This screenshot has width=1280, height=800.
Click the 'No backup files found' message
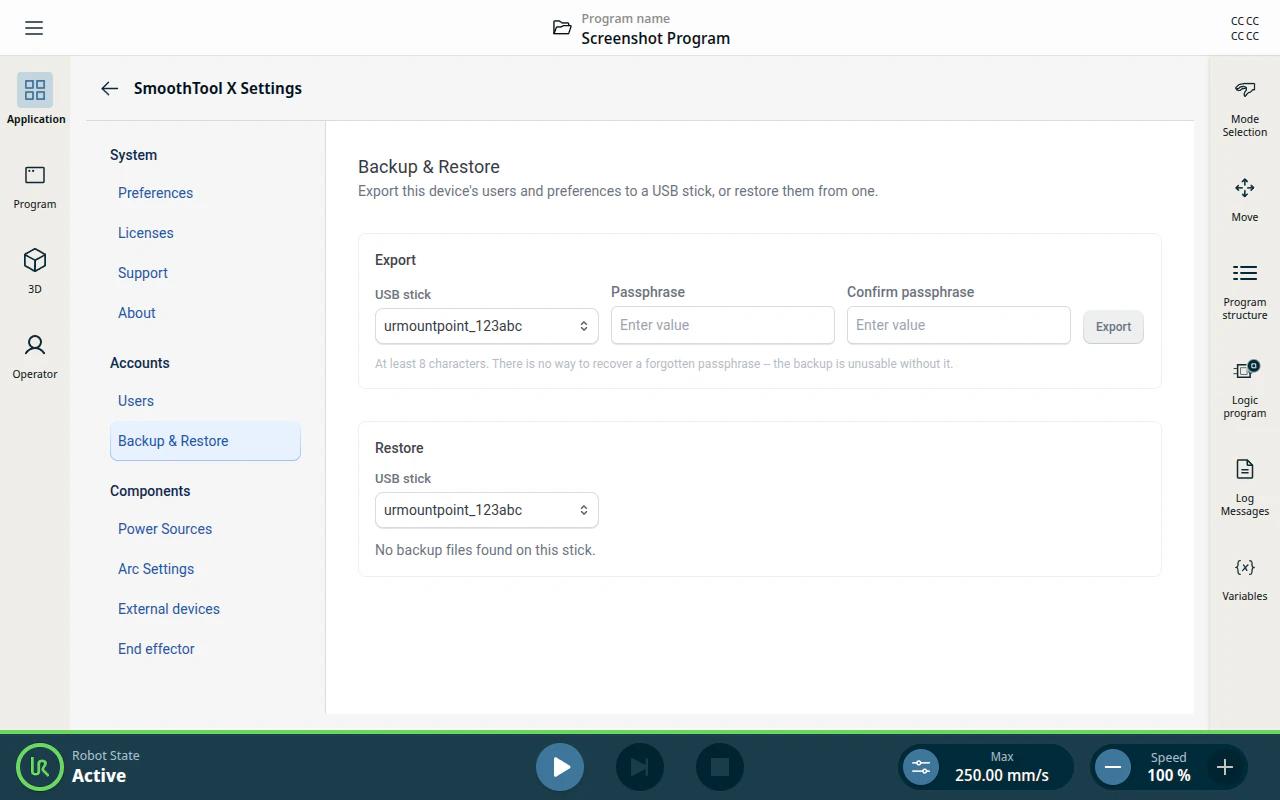coord(485,550)
